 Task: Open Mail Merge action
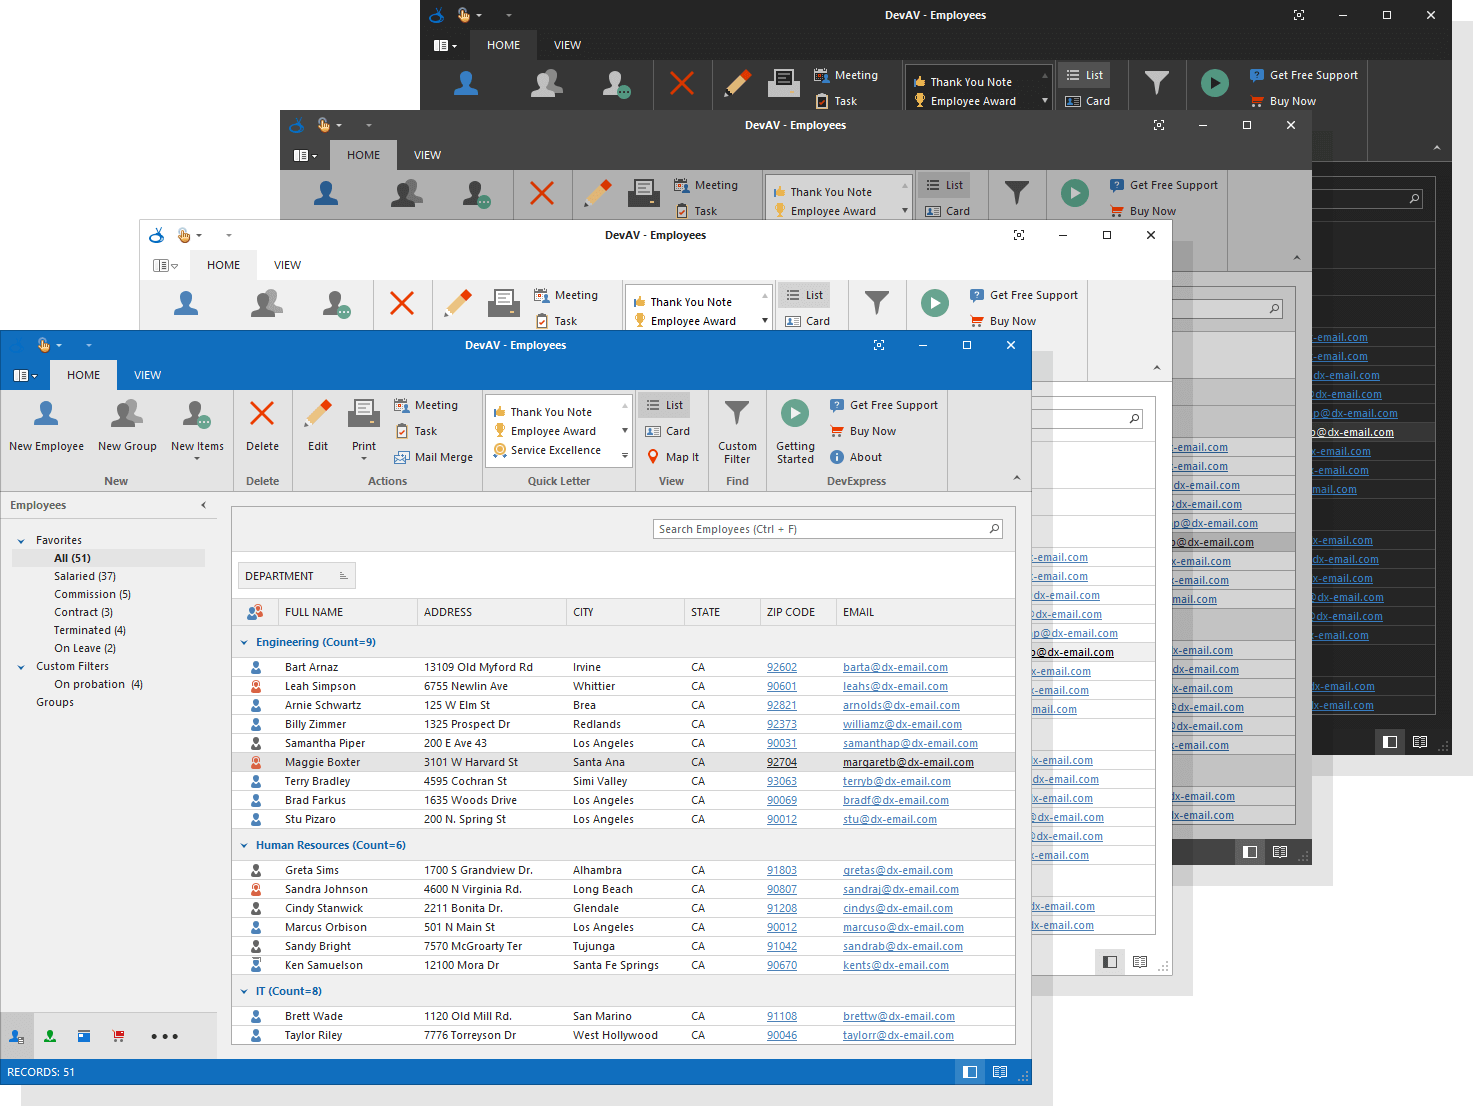coord(433,457)
